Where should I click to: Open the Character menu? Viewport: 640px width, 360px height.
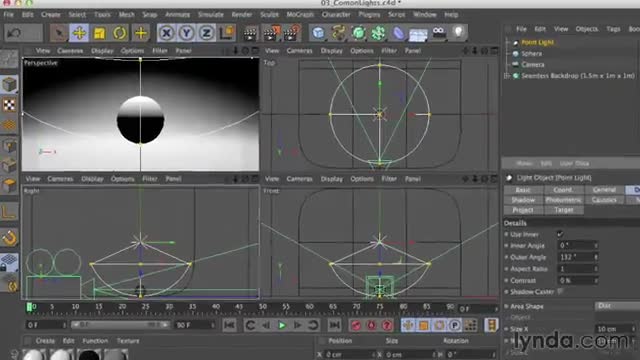pos(336,15)
